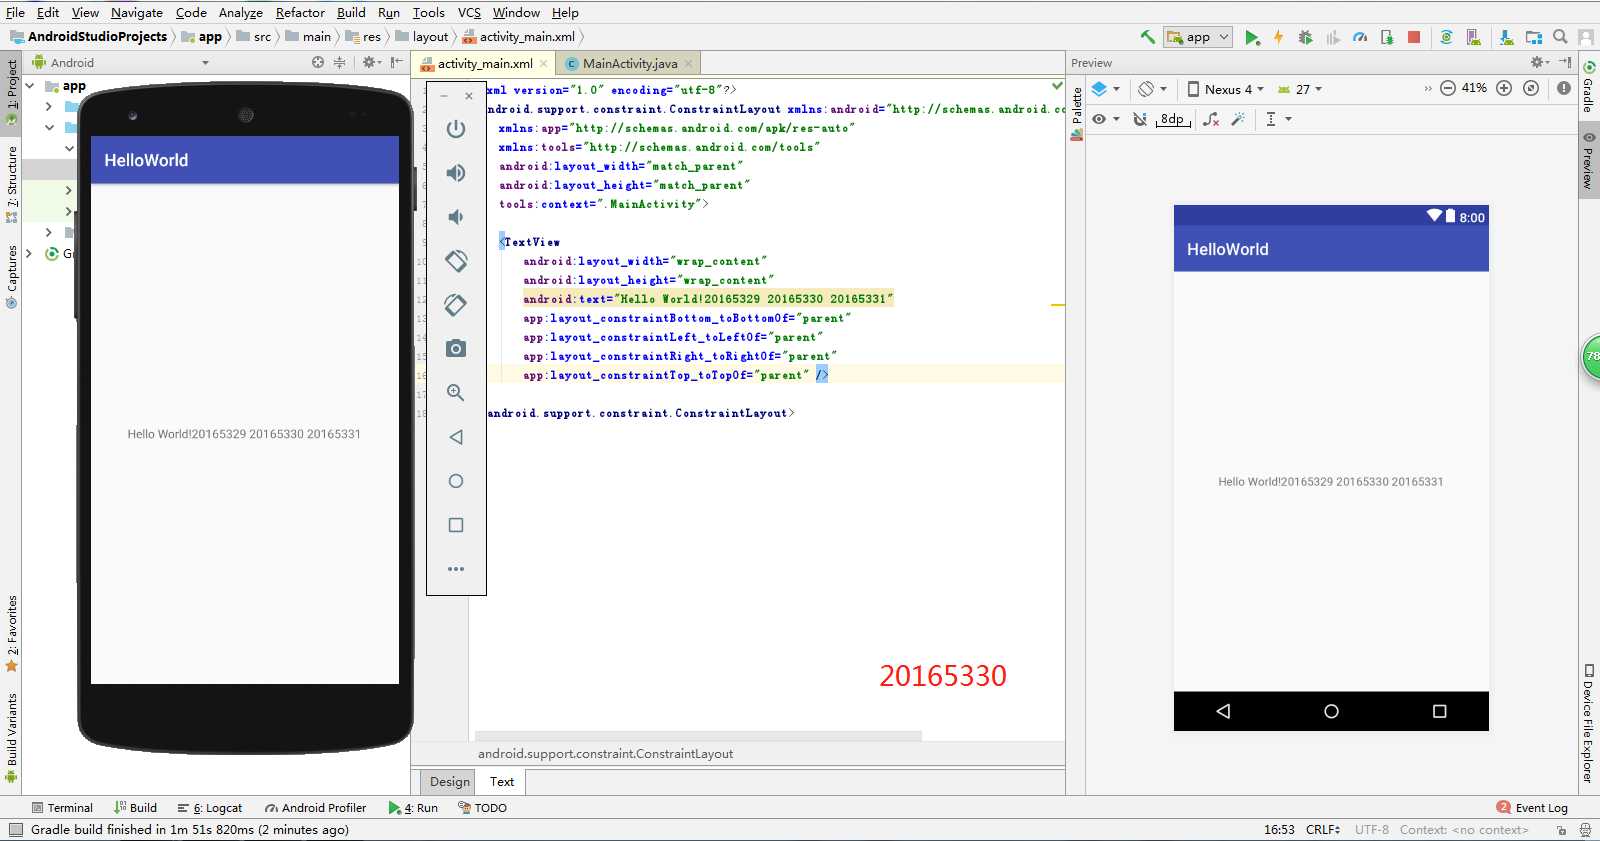Toggle Project tool window tab
The image size is (1600, 841).
[11, 92]
